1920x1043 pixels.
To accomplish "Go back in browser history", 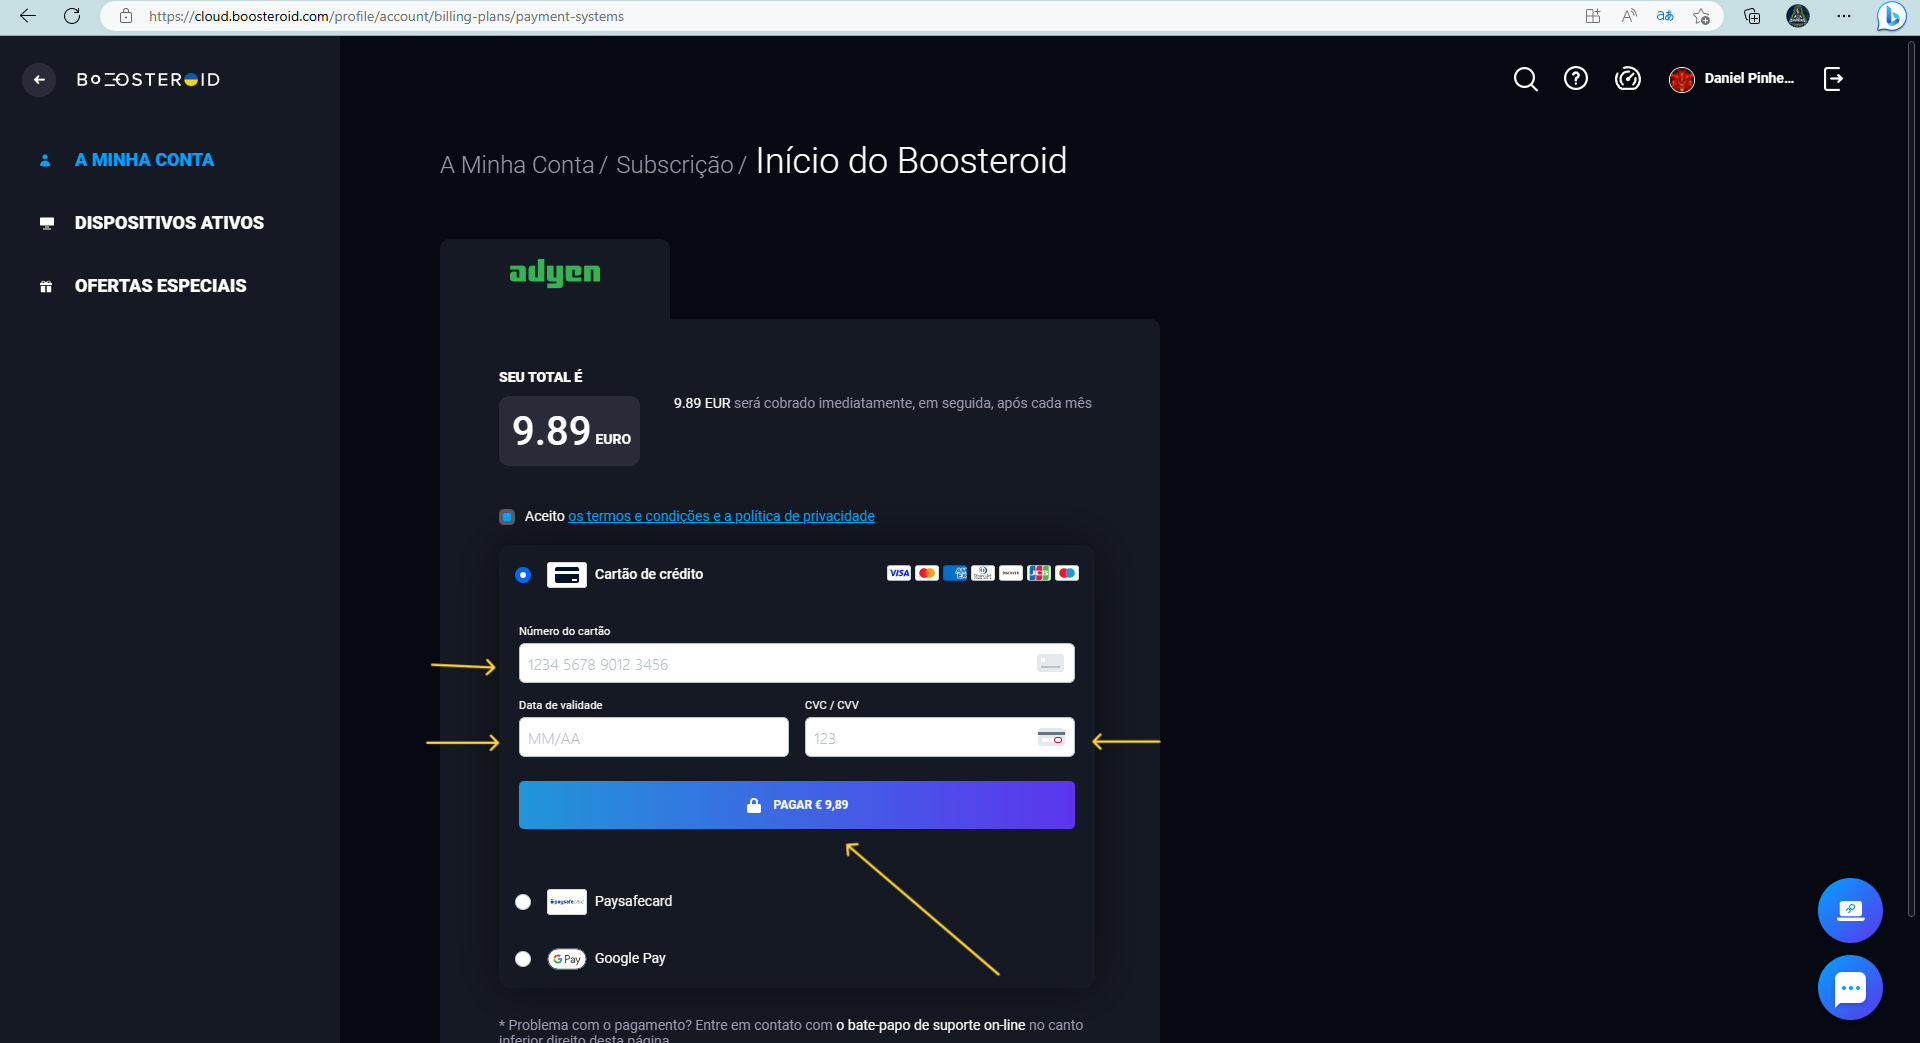I will point(27,16).
